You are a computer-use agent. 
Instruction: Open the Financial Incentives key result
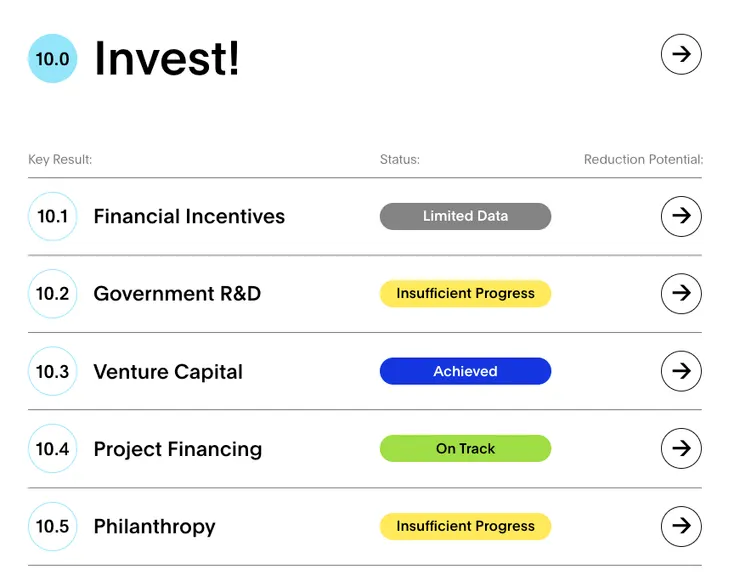pyautogui.click(x=189, y=216)
